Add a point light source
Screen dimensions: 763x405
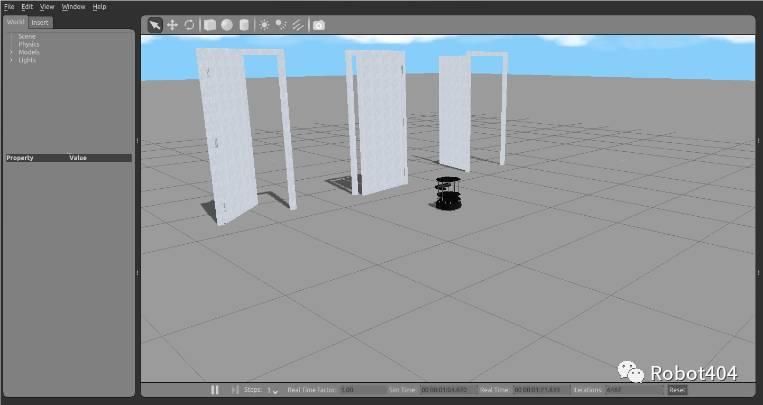264,25
